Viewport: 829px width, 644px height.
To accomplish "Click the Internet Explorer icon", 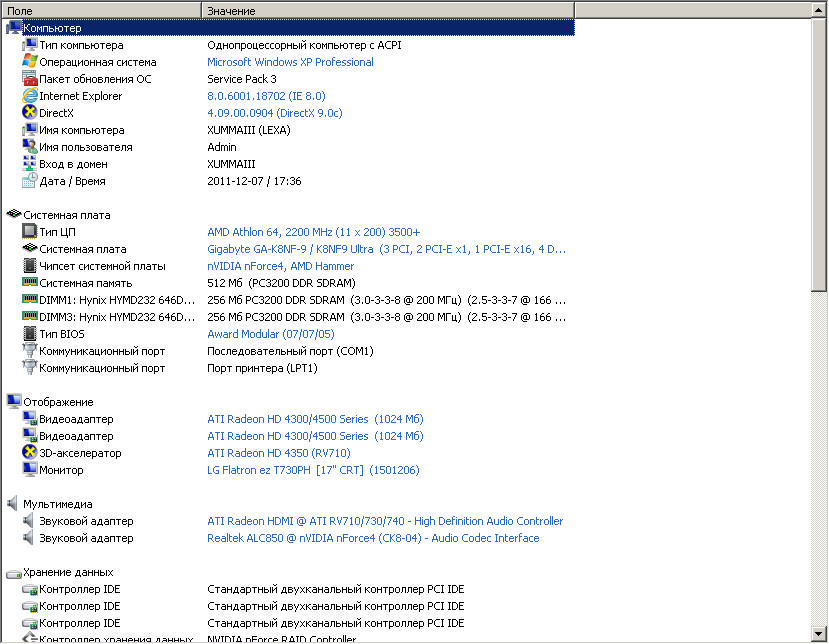I will click(x=30, y=96).
